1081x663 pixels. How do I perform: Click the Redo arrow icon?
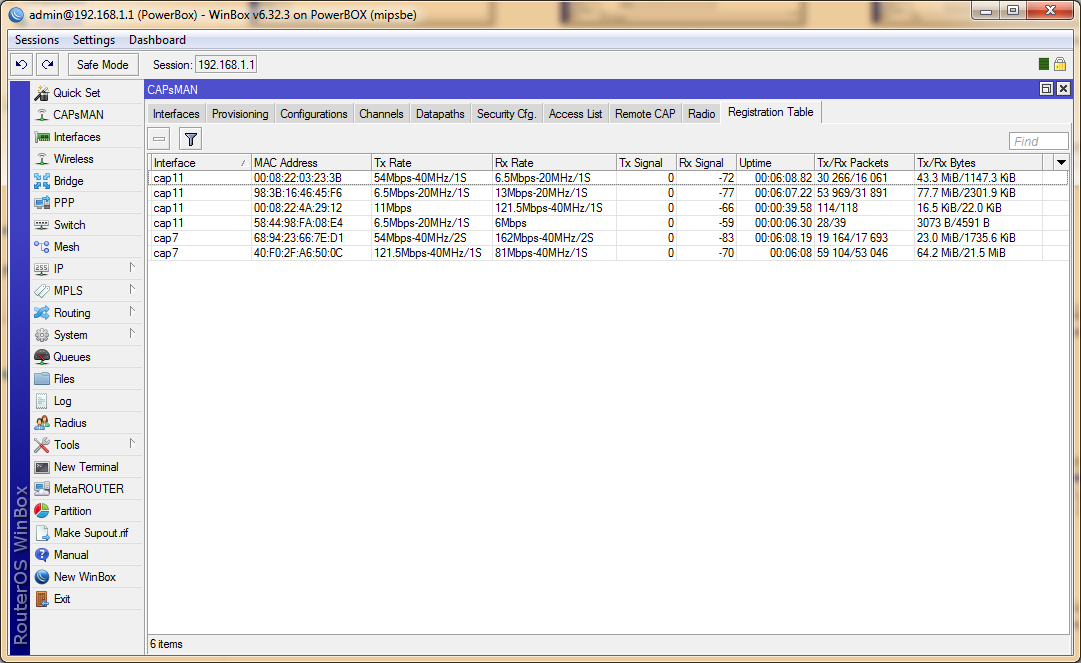pos(47,65)
